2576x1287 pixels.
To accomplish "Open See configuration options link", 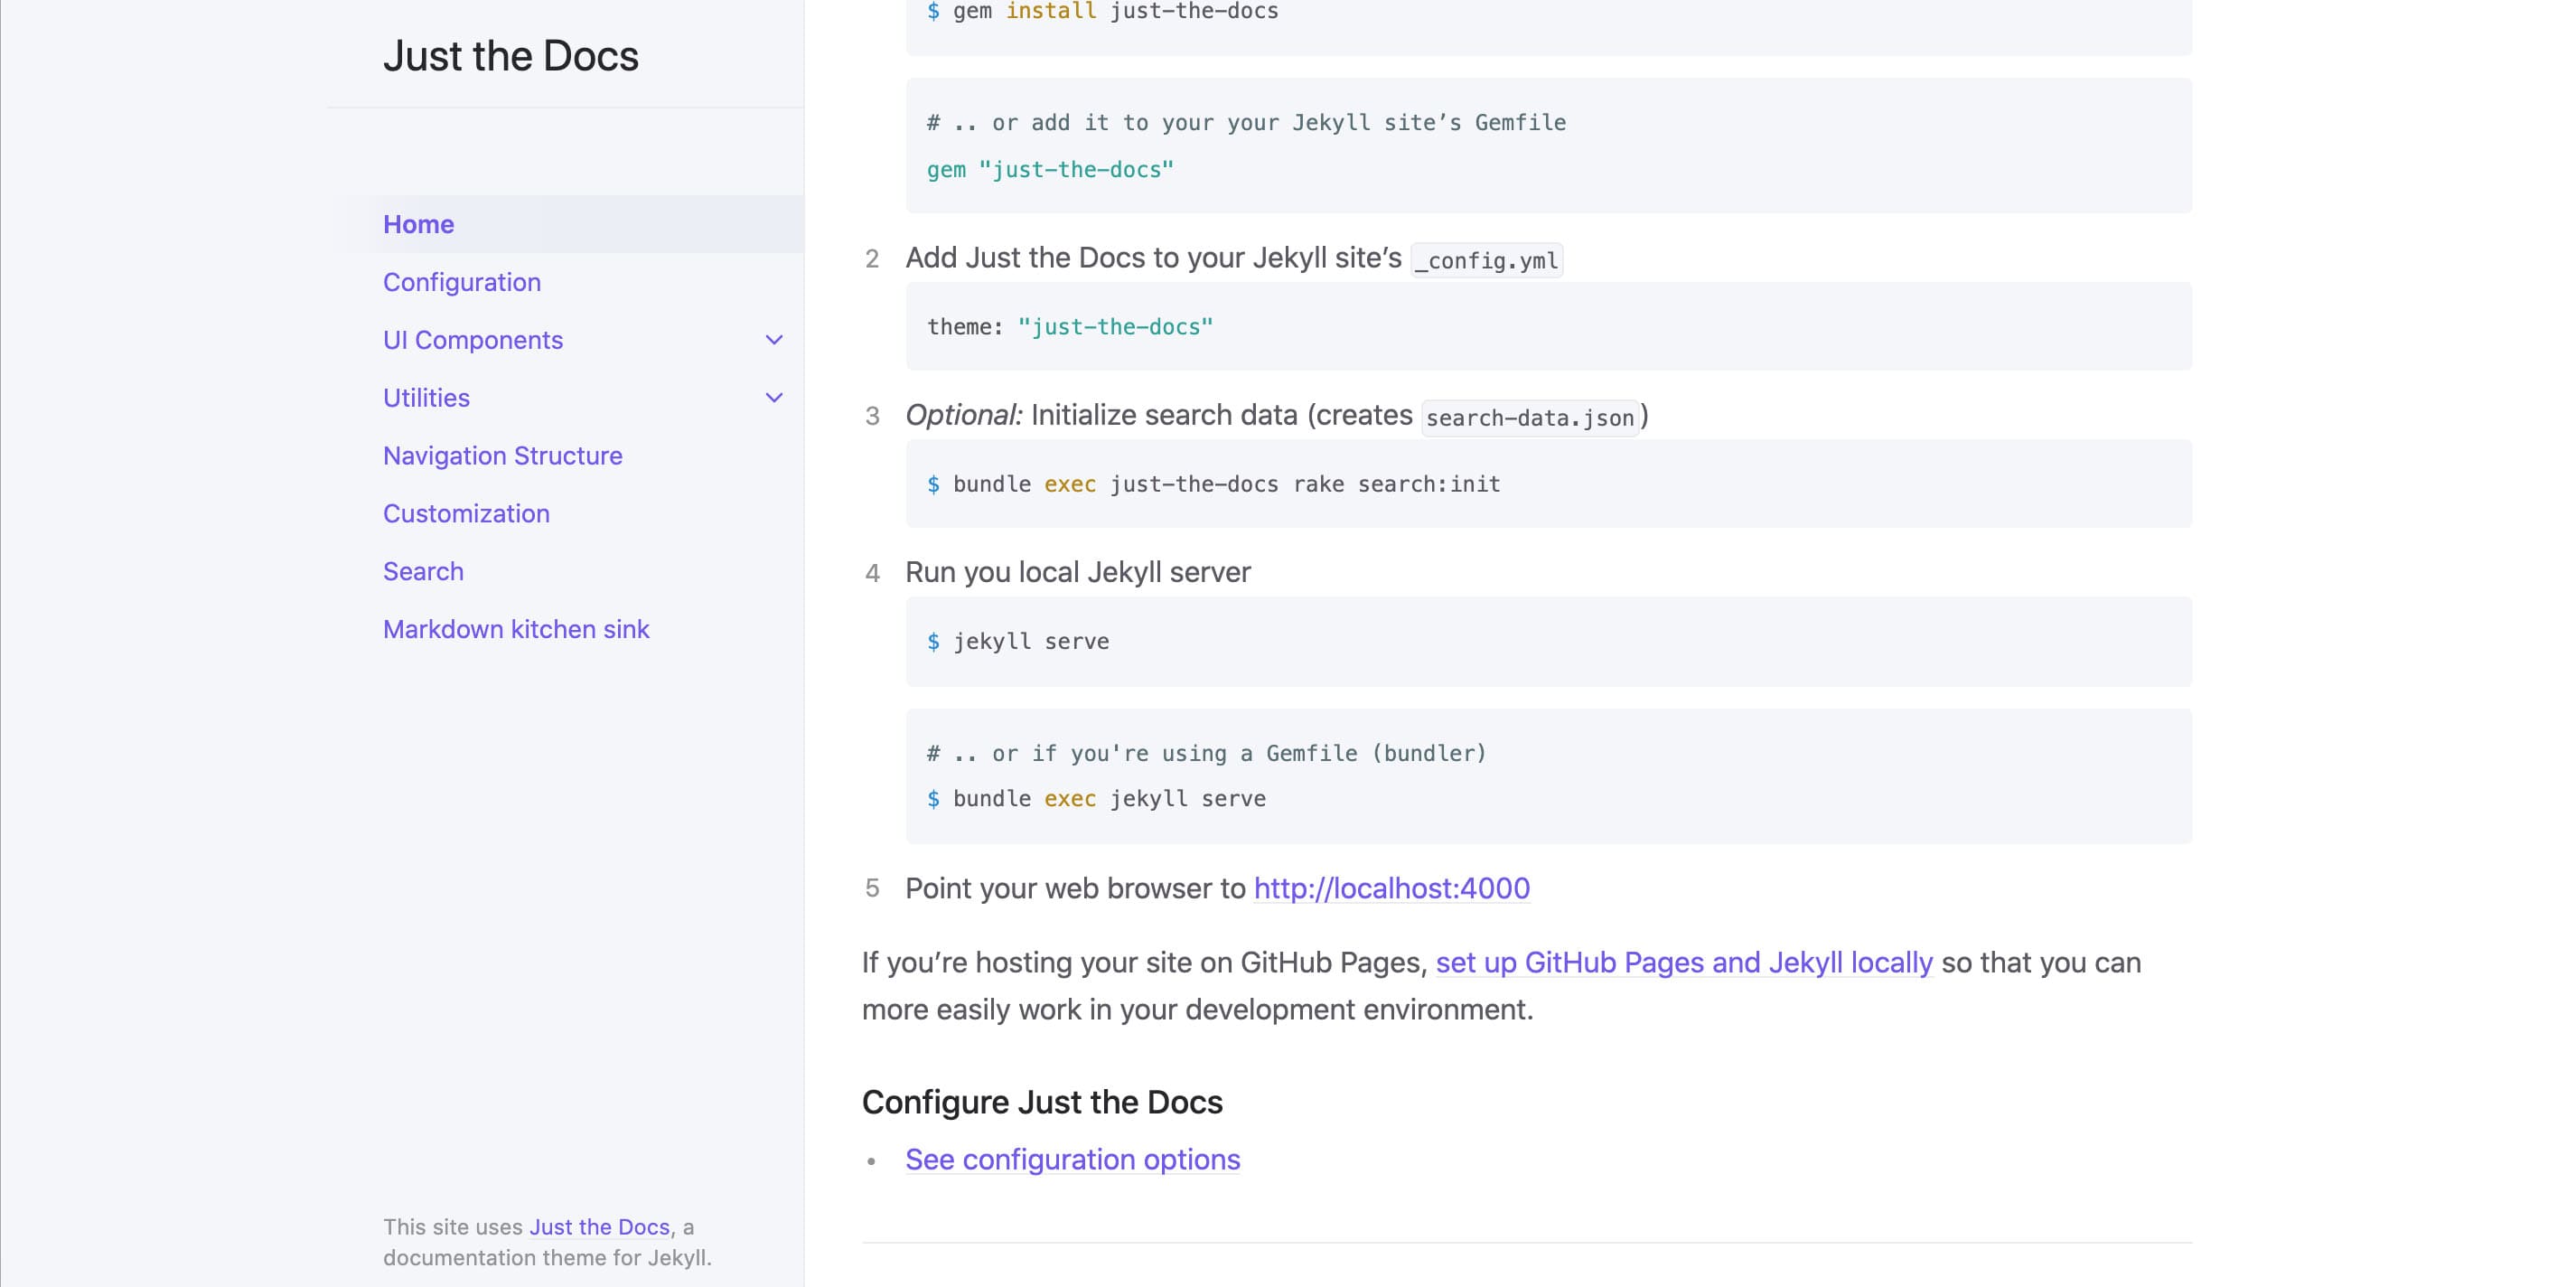I will (1072, 1159).
